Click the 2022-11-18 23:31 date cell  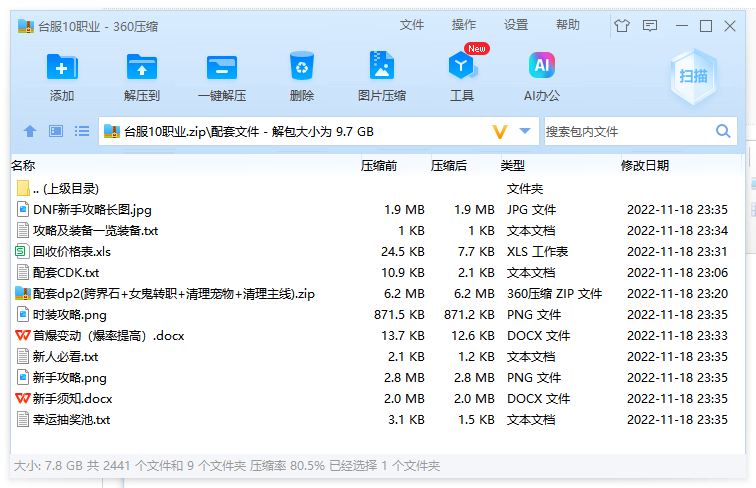677,252
